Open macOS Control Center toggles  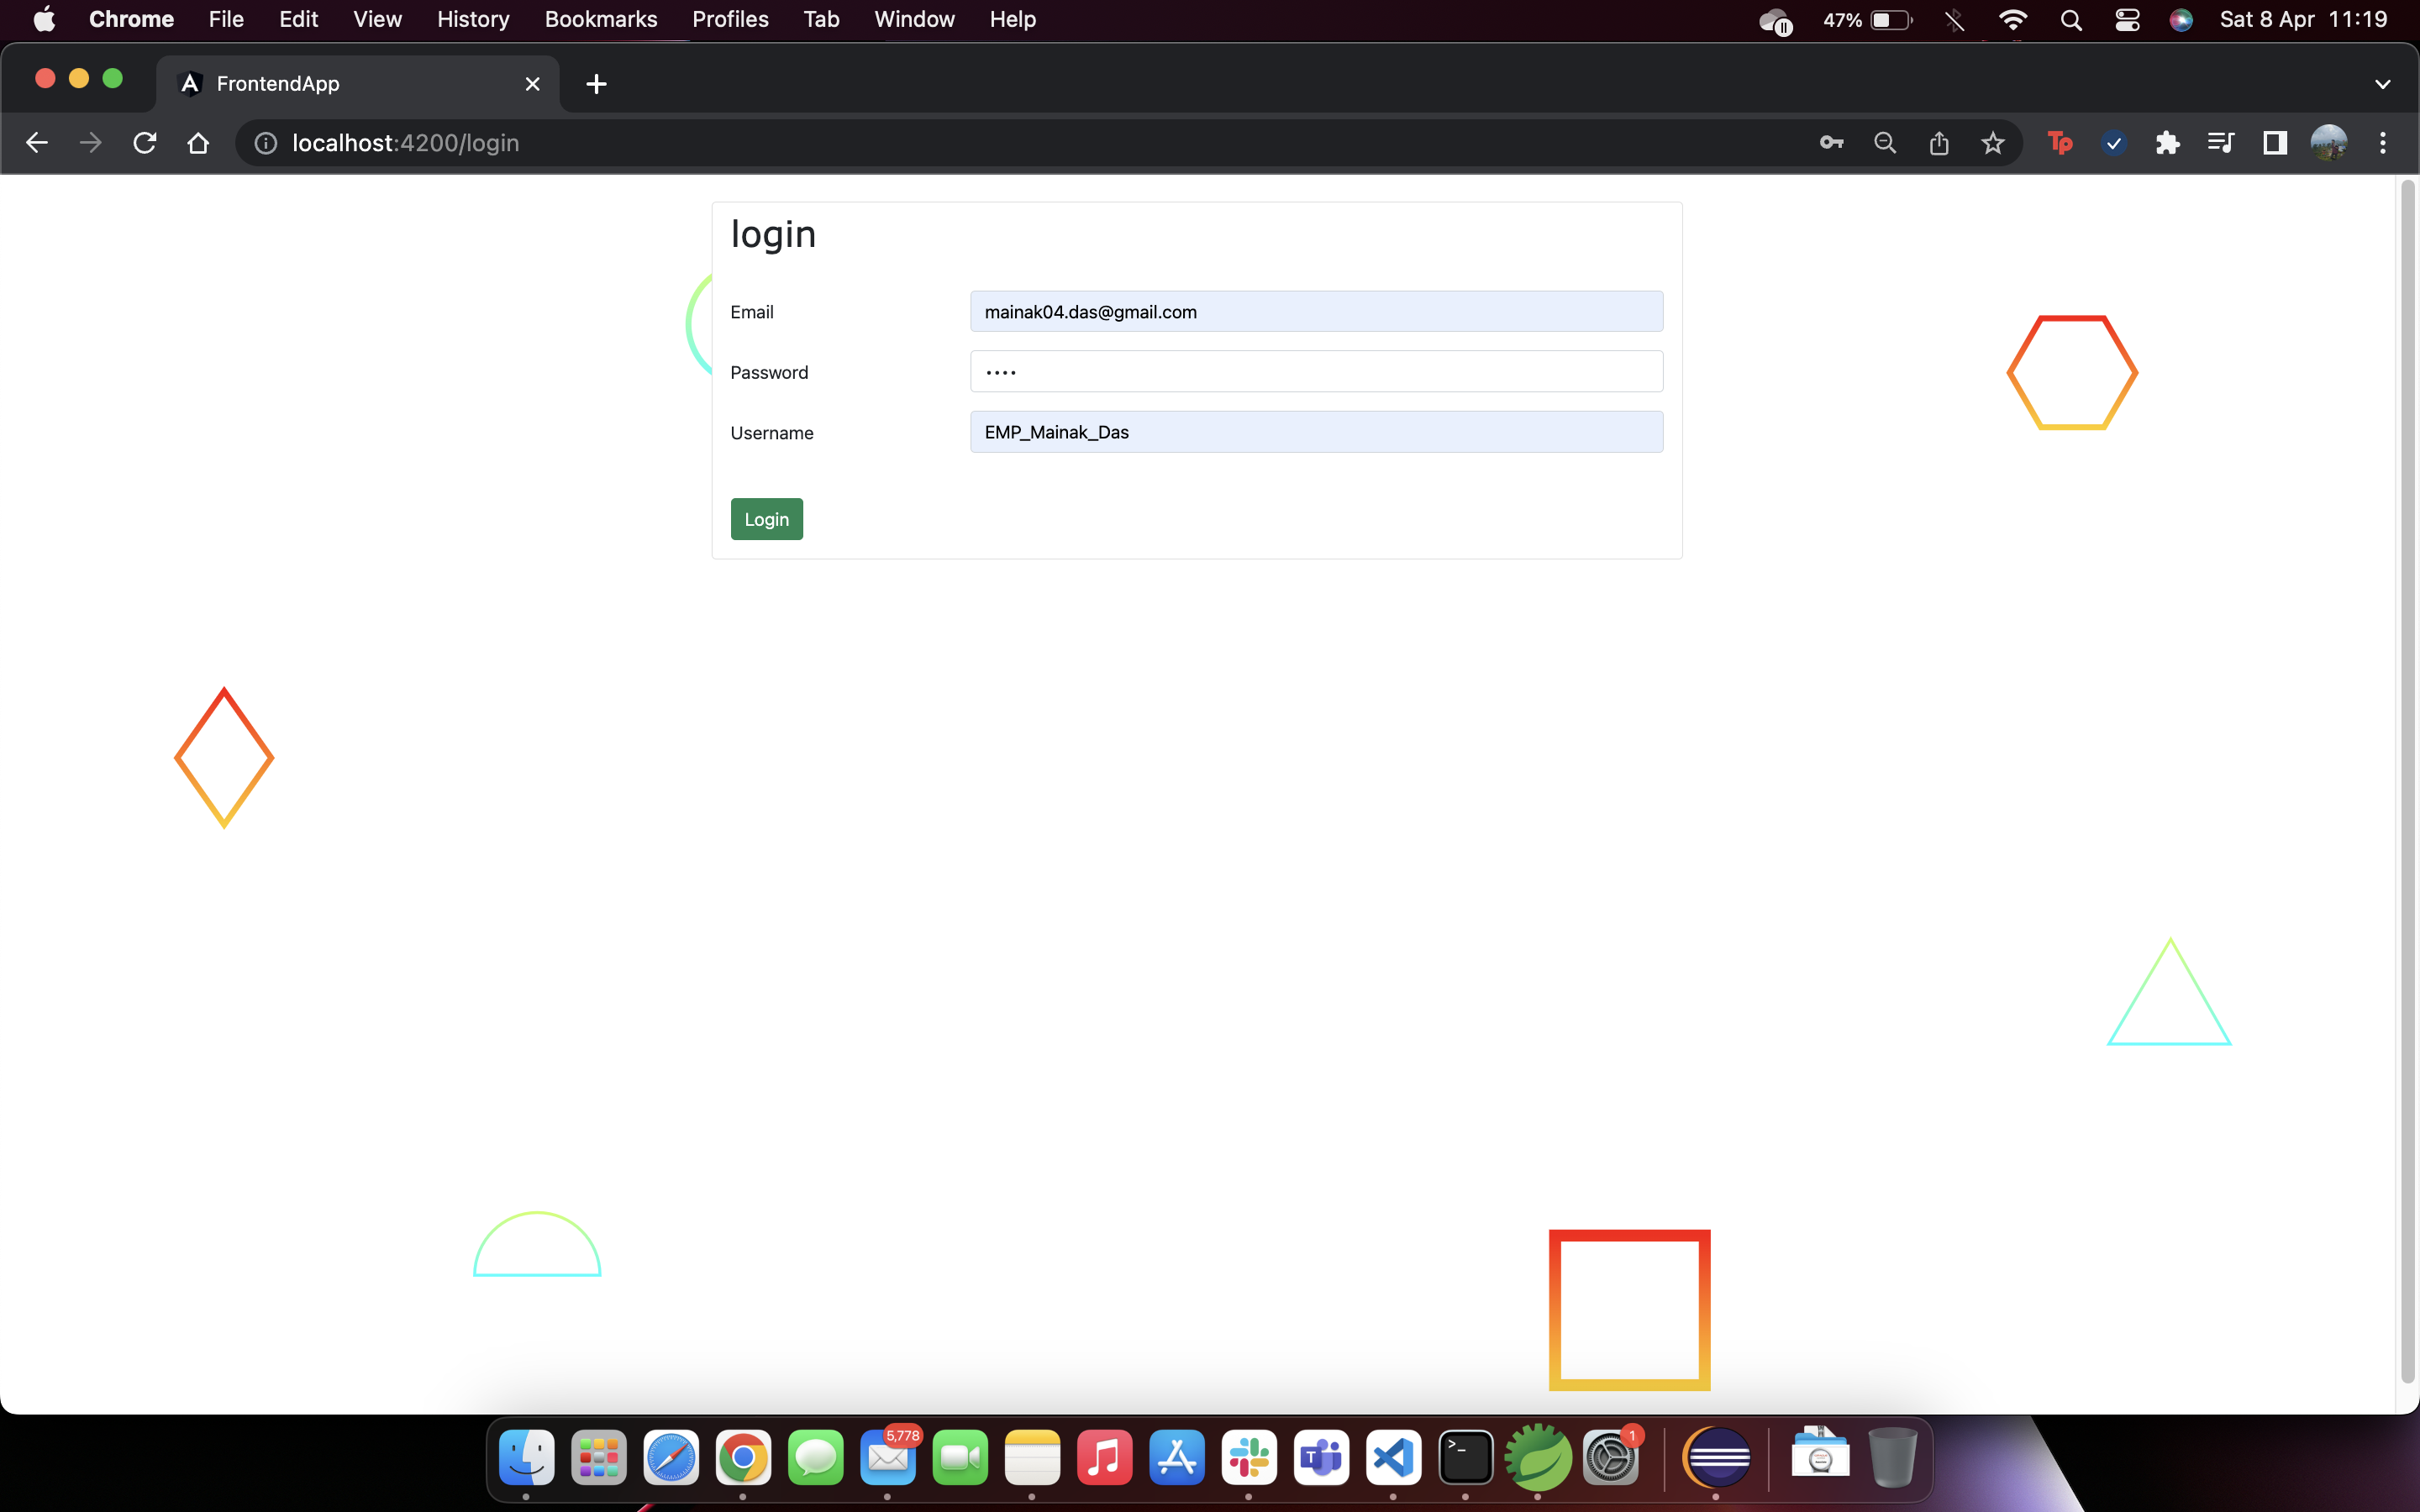tap(2127, 20)
